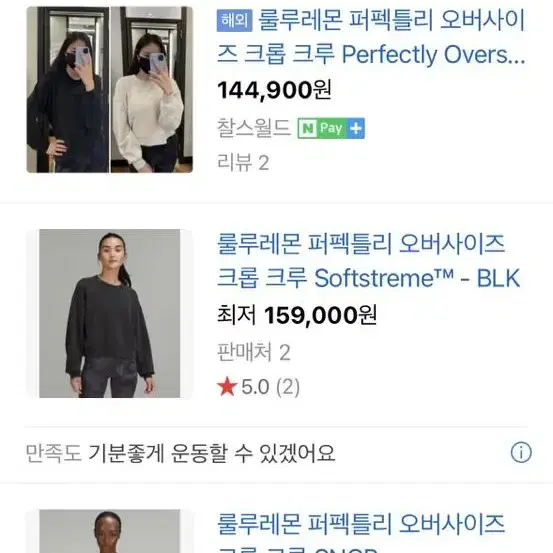Click 만족도 satisfaction label
This screenshot has height=553, width=553.
click(x=54, y=453)
